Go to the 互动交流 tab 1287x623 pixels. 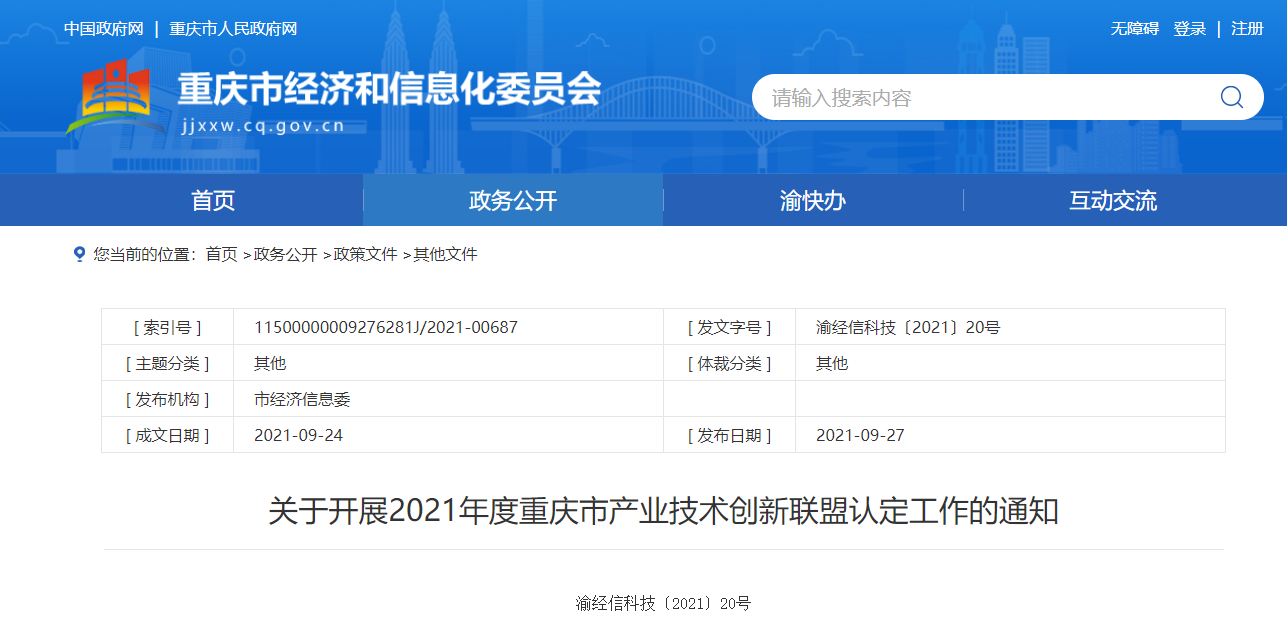[1113, 200]
